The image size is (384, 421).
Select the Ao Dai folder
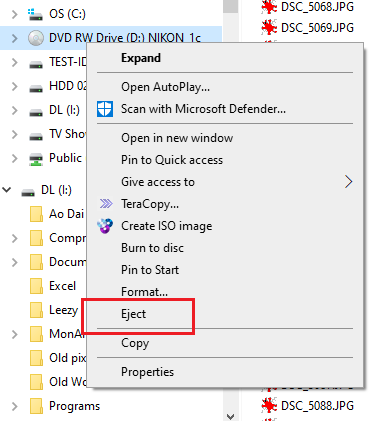click(x=66, y=214)
